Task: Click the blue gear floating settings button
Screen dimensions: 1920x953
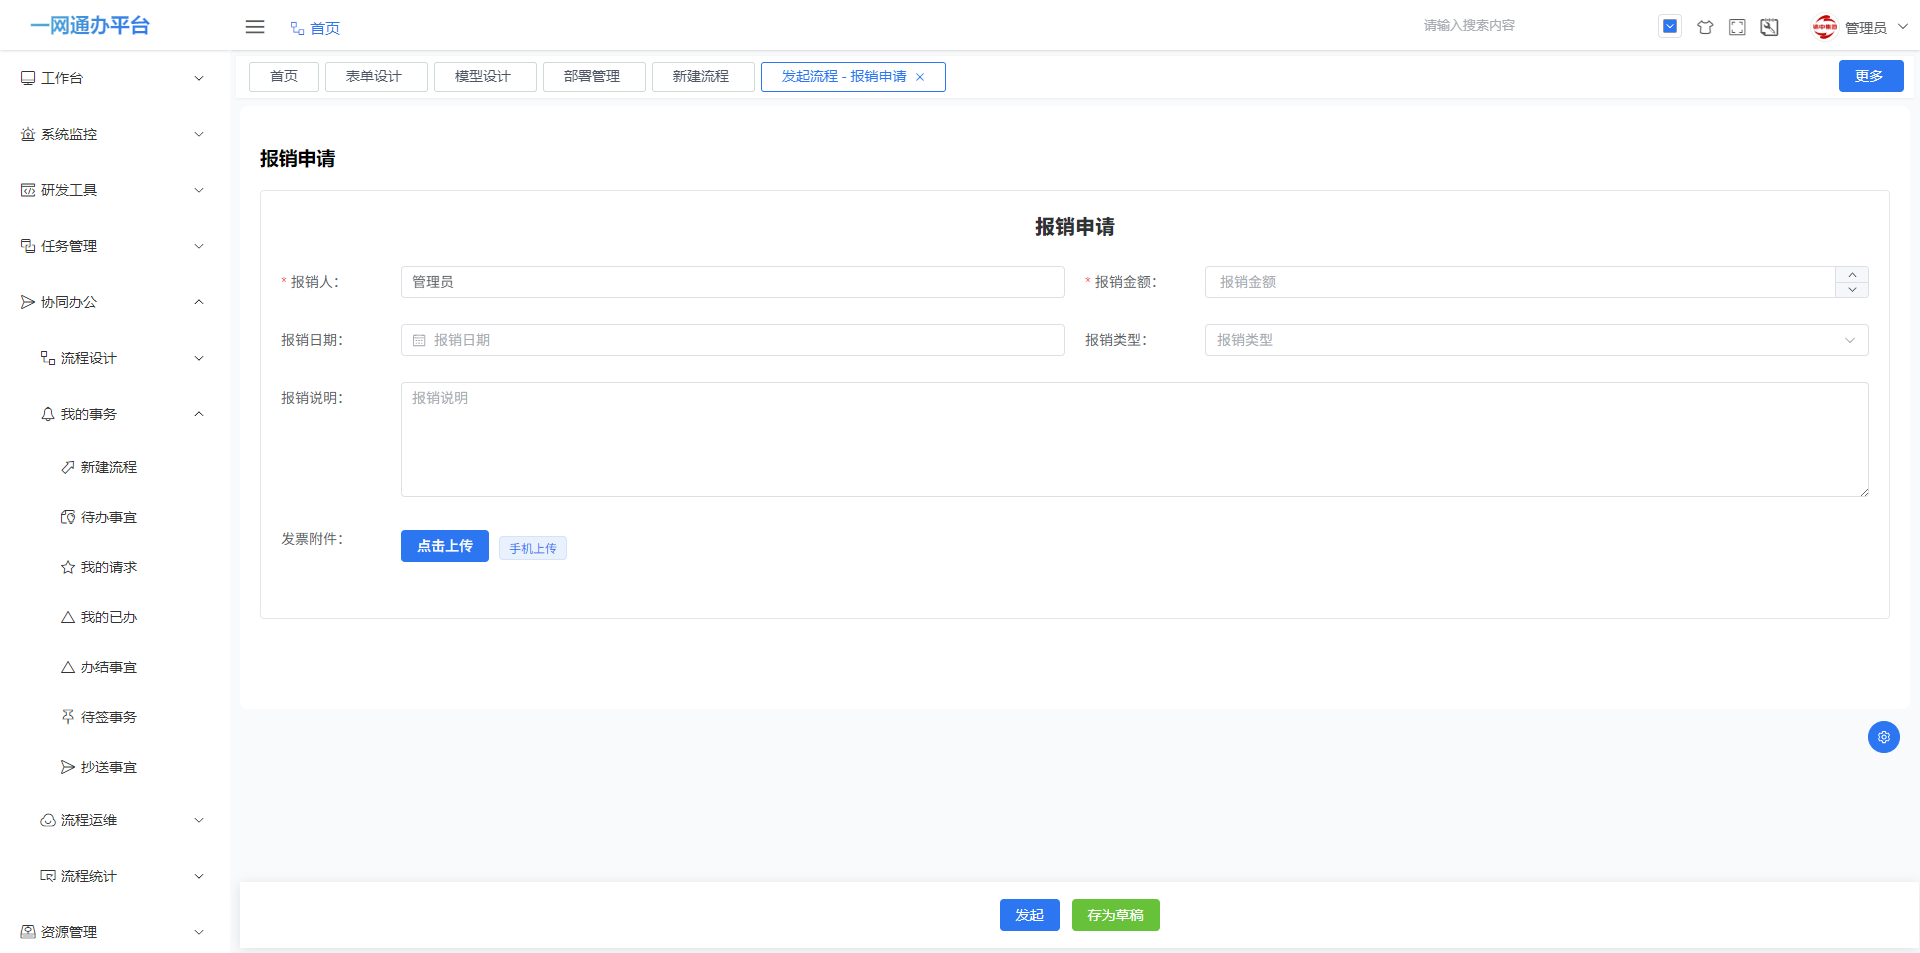Action: pyautogui.click(x=1884, y=737)
